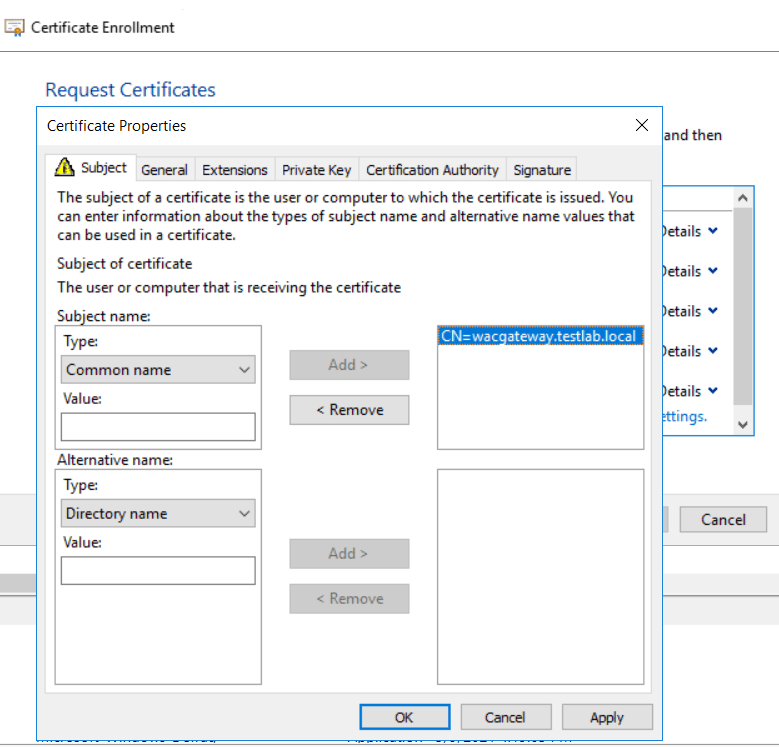Confirm with the OK button

tap(405, 717)
